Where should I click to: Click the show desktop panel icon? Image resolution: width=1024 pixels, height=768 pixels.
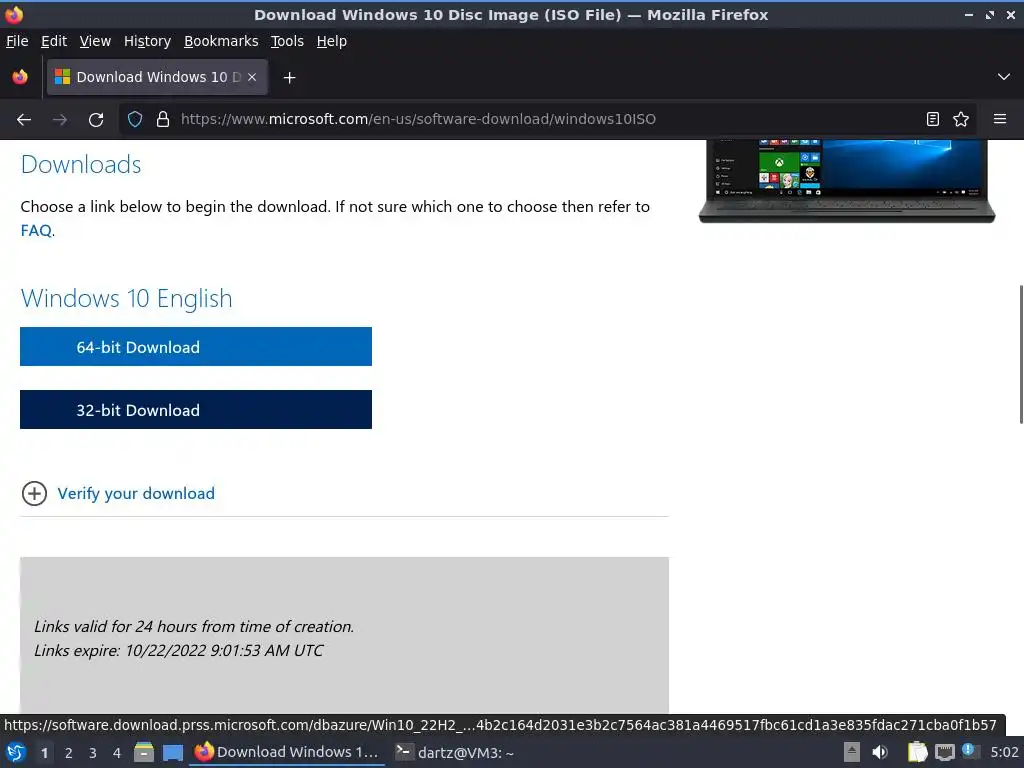point(173,753)
